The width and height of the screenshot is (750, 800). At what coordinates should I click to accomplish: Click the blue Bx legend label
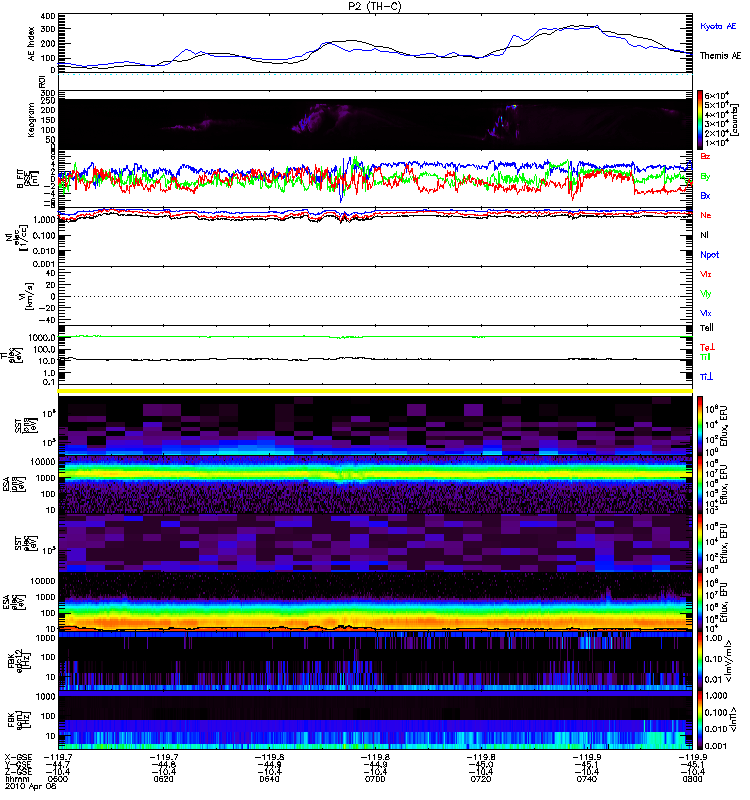pos(705,196)
